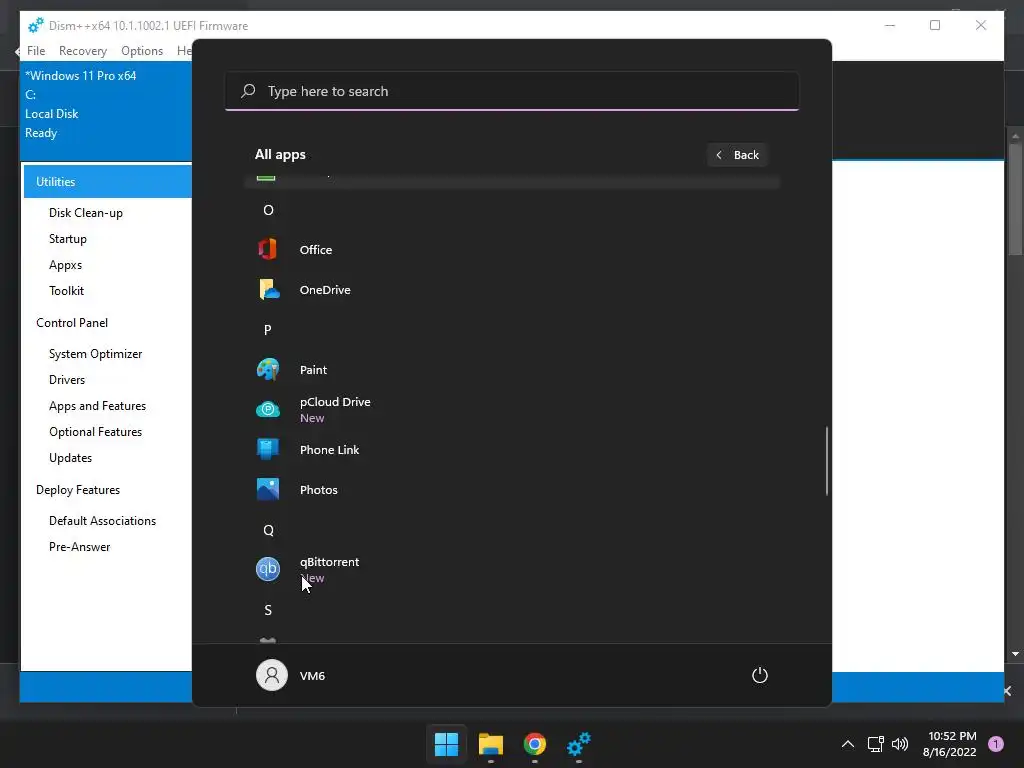The image size is (1024, 768).
Task: Jump to the letter Q section header
Action: tap(268, 530)
